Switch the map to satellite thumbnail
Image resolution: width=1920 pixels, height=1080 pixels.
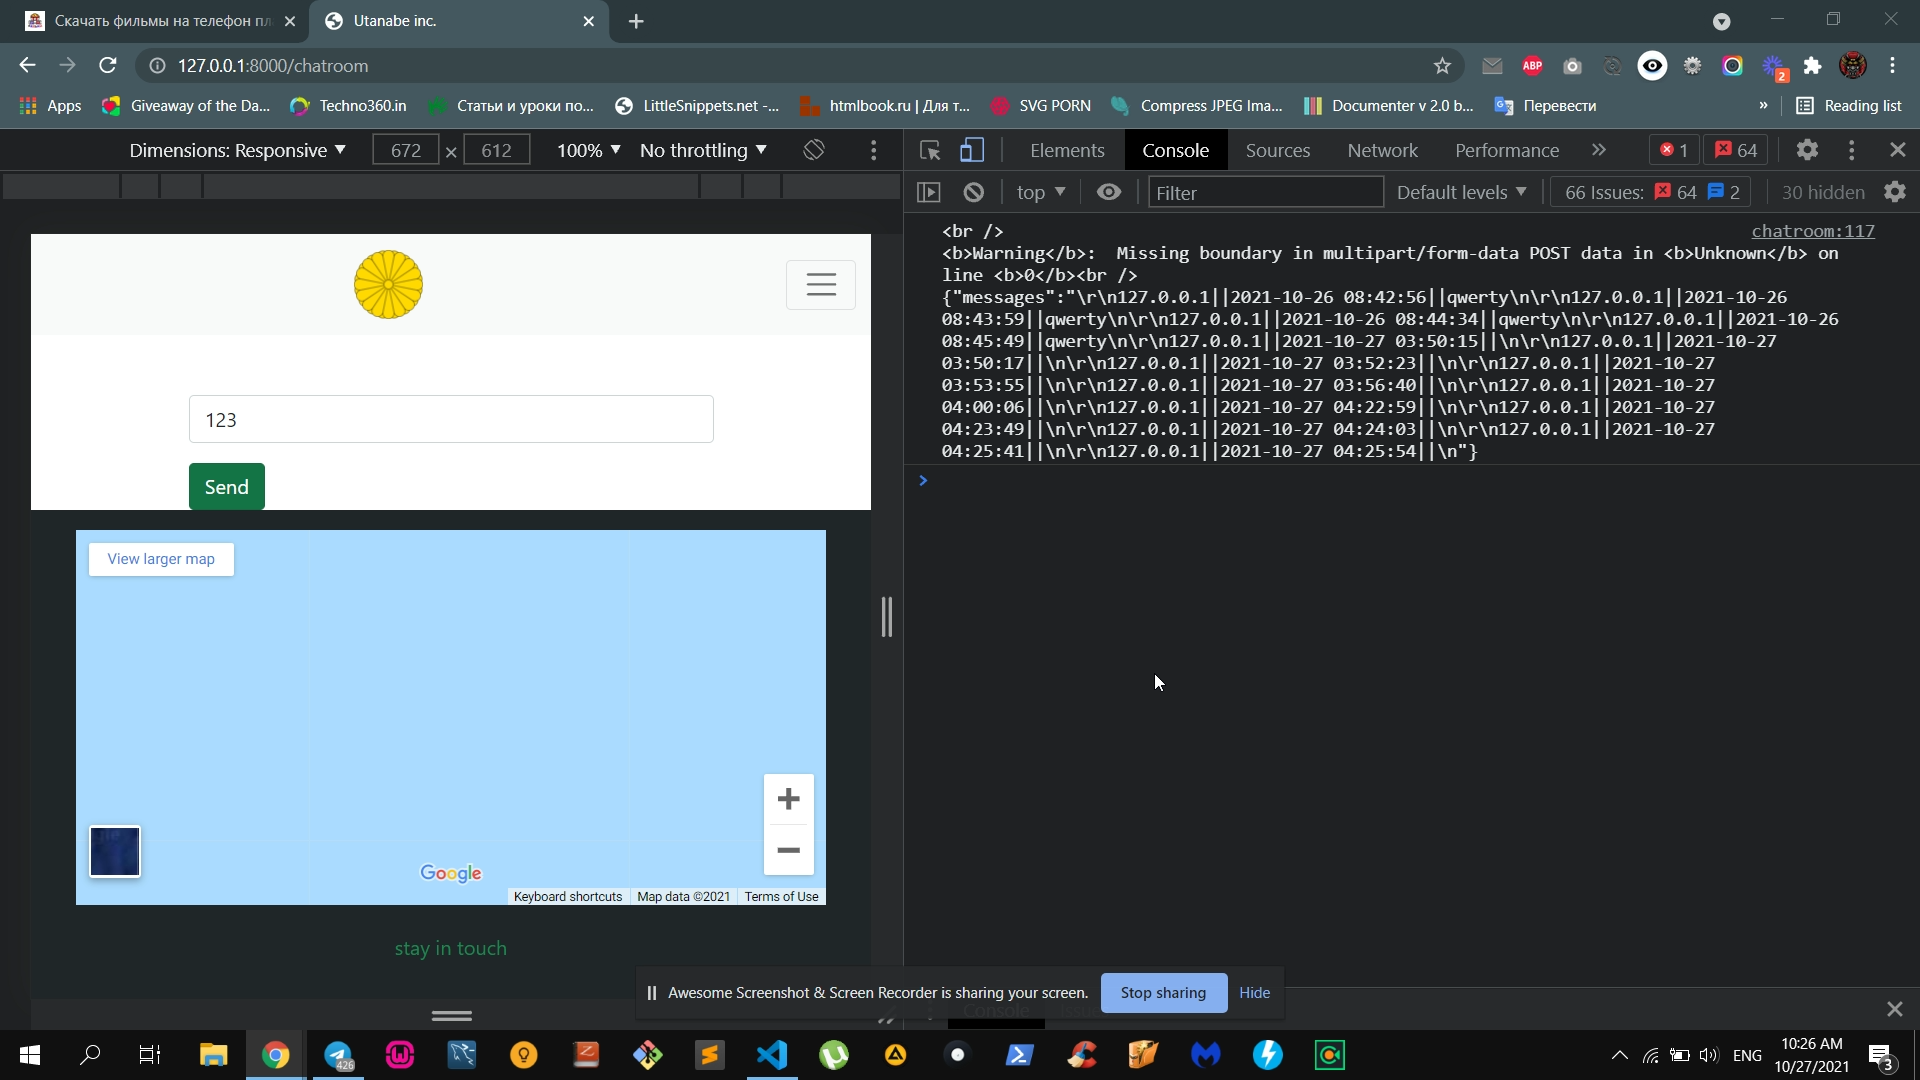[115, 851]
